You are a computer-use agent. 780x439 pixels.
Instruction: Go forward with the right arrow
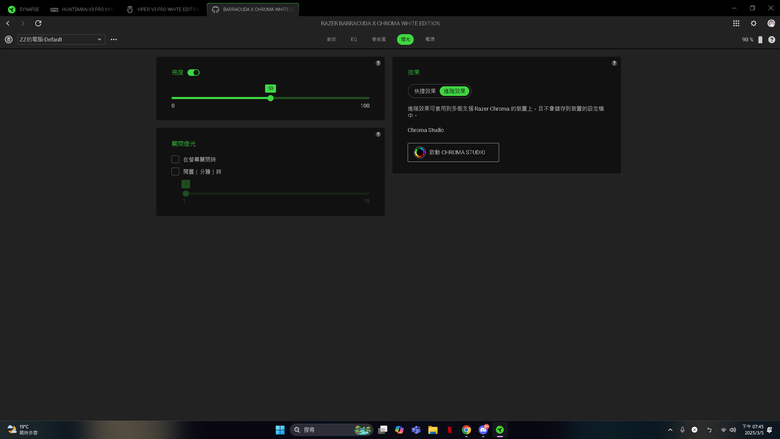click(x=22, y=23)
